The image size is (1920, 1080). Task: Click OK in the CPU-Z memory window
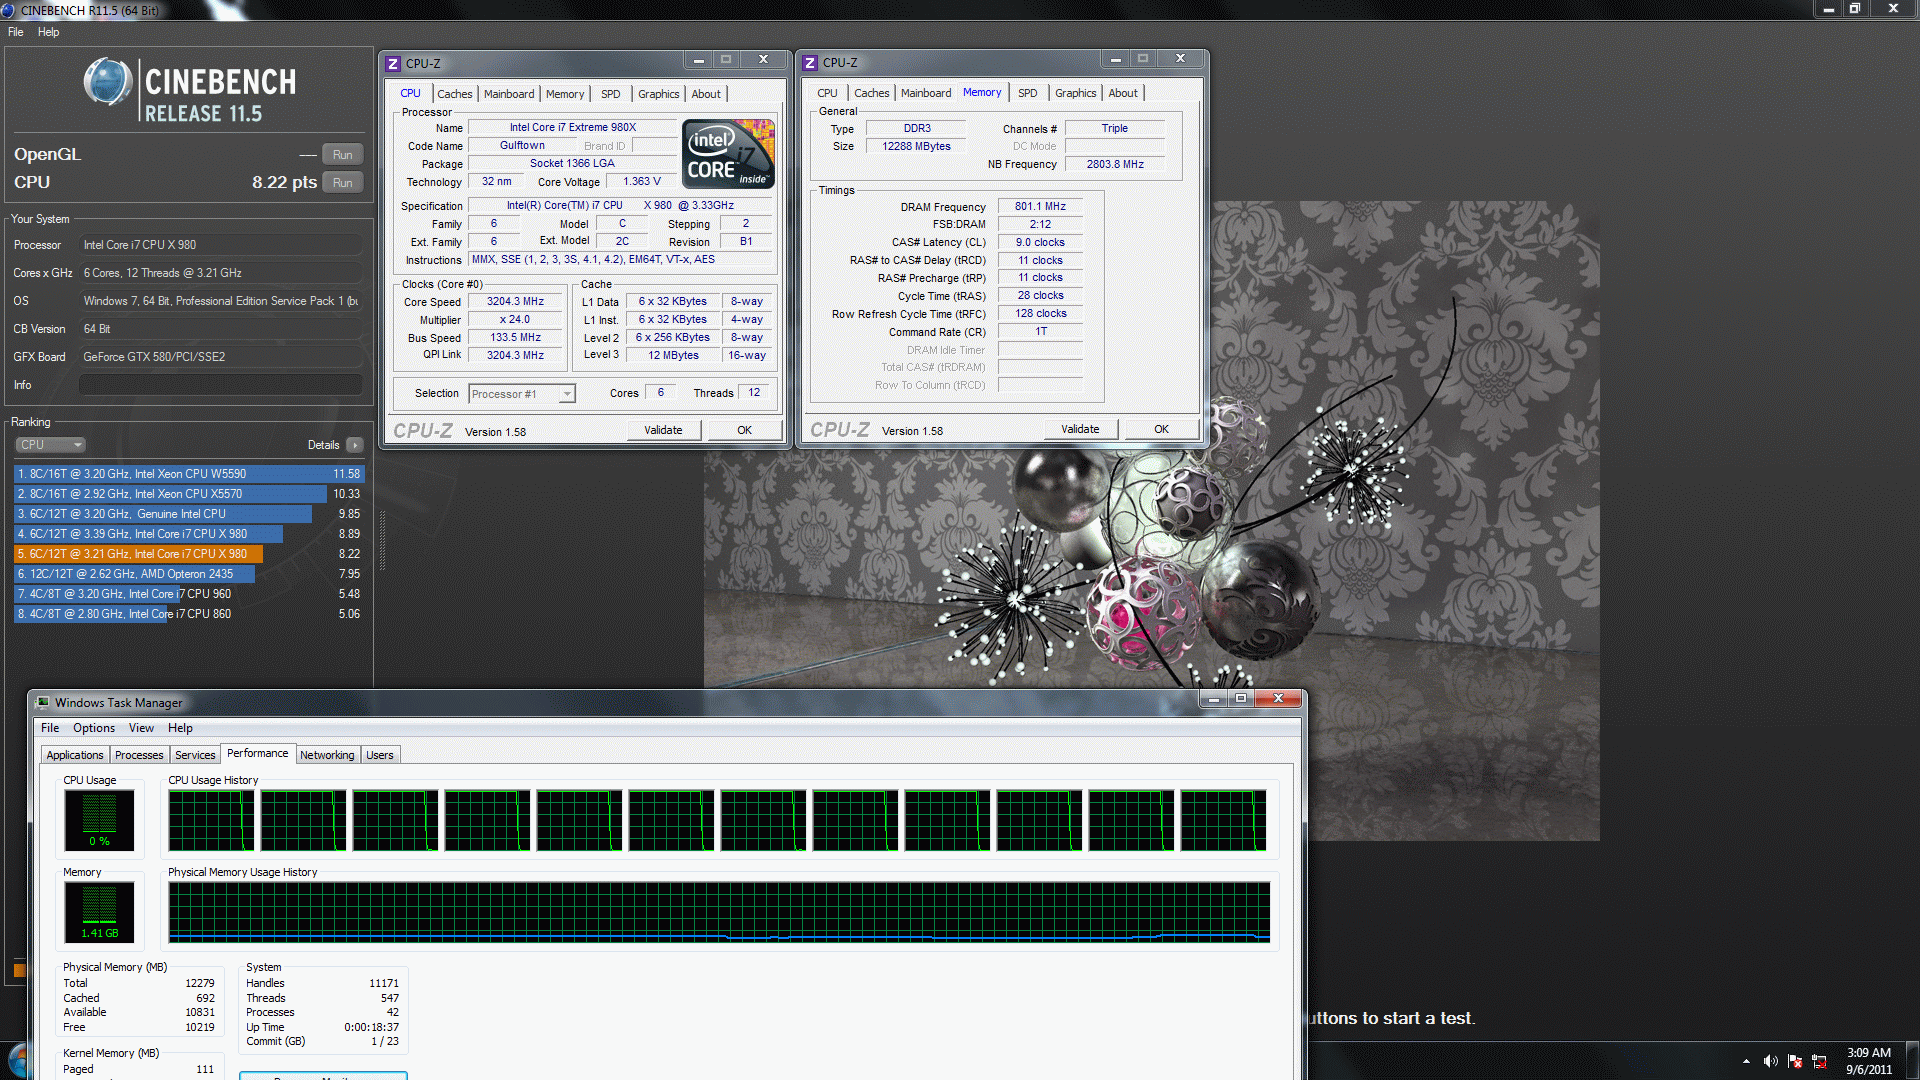(x=1161, y=429)
